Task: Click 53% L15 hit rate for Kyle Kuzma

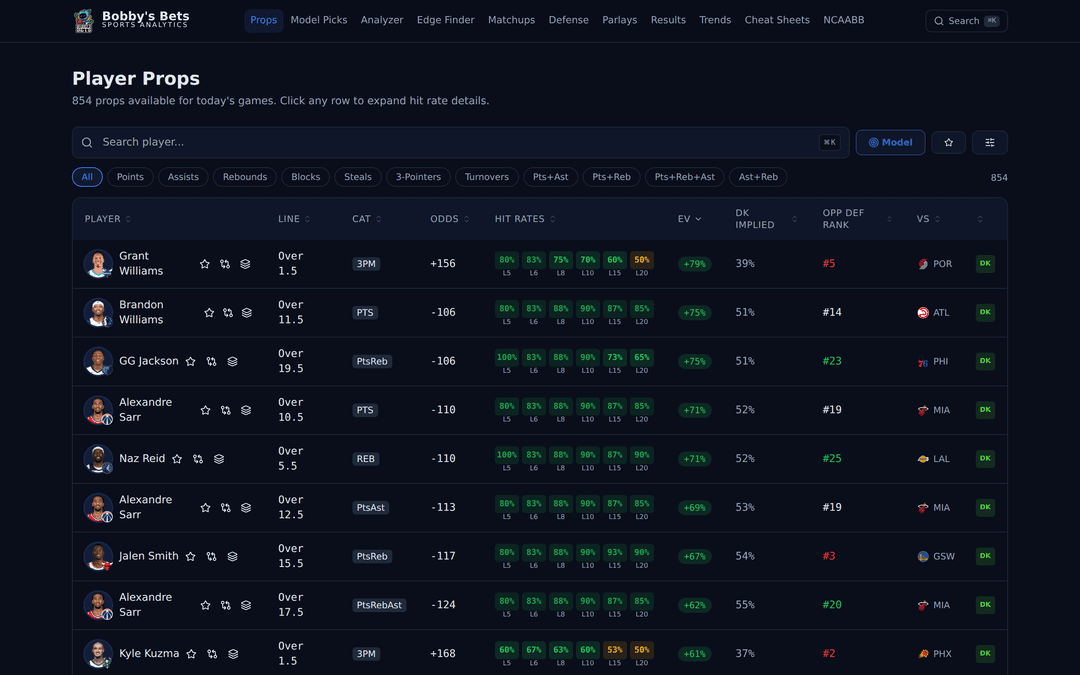Action: [x=615, y=650]
